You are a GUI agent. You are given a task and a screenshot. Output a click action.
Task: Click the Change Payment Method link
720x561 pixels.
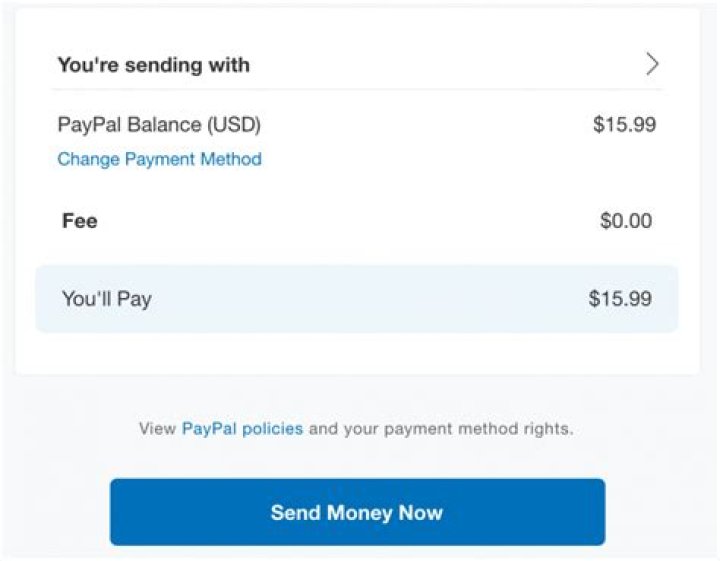click(x=159, y=159)
